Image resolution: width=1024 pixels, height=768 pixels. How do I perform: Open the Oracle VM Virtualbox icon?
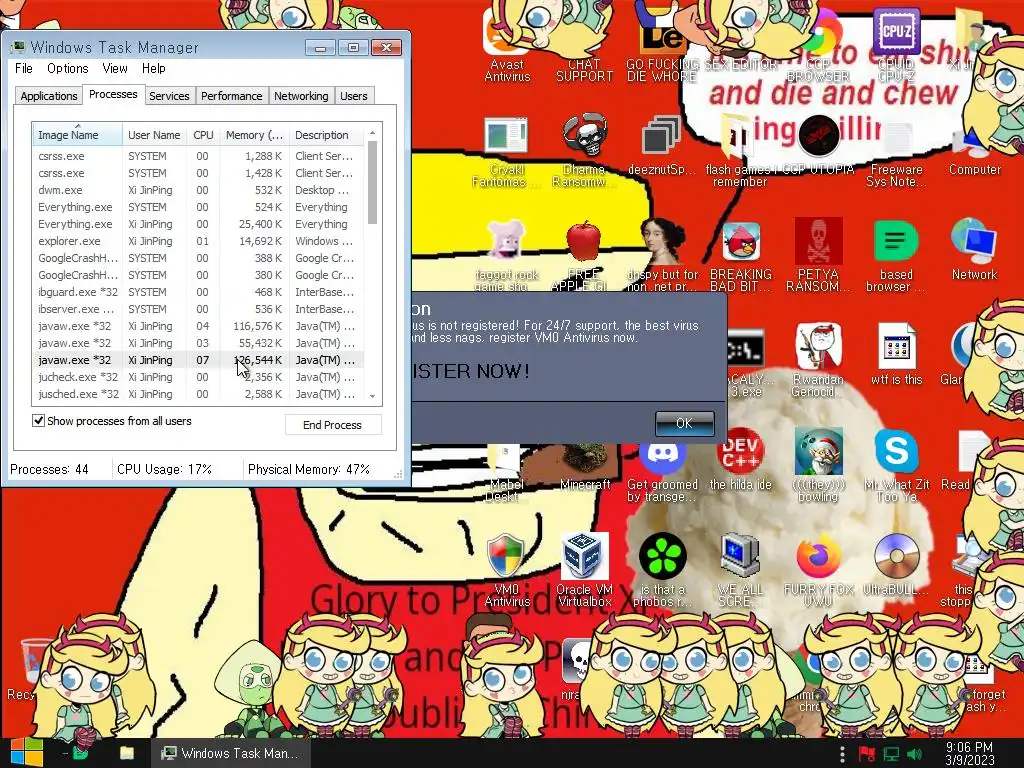(584, 569)
